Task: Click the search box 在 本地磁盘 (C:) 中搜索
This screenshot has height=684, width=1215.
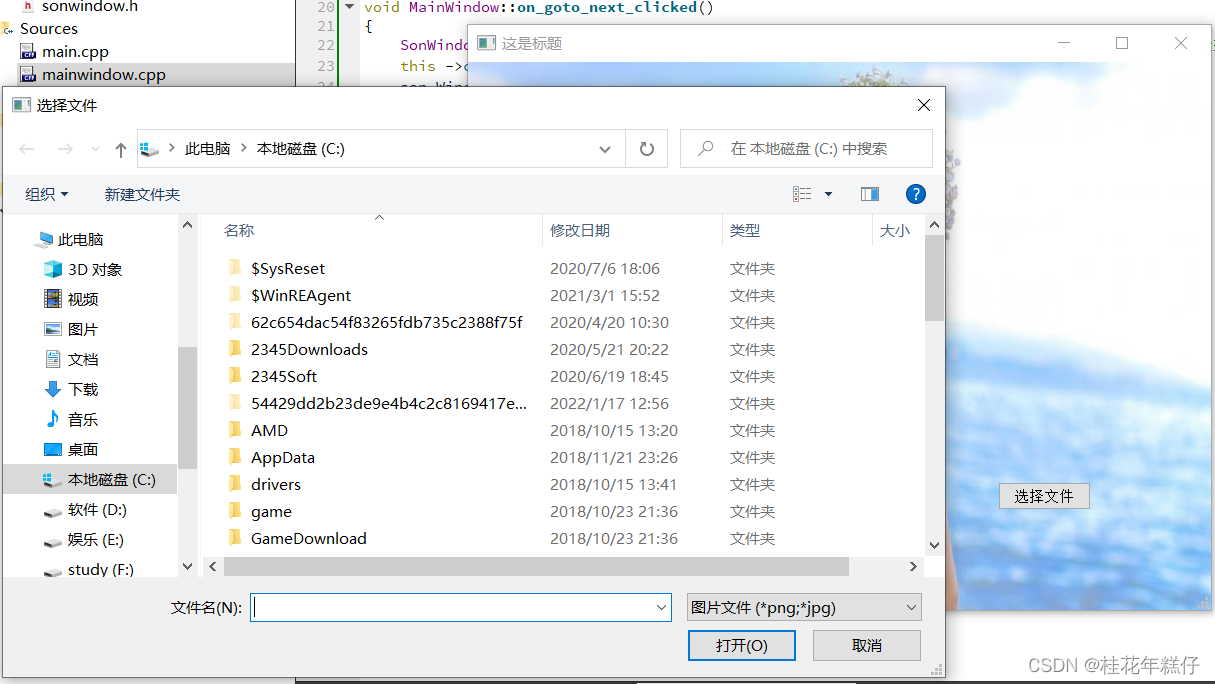Action: tap(806, 148)
